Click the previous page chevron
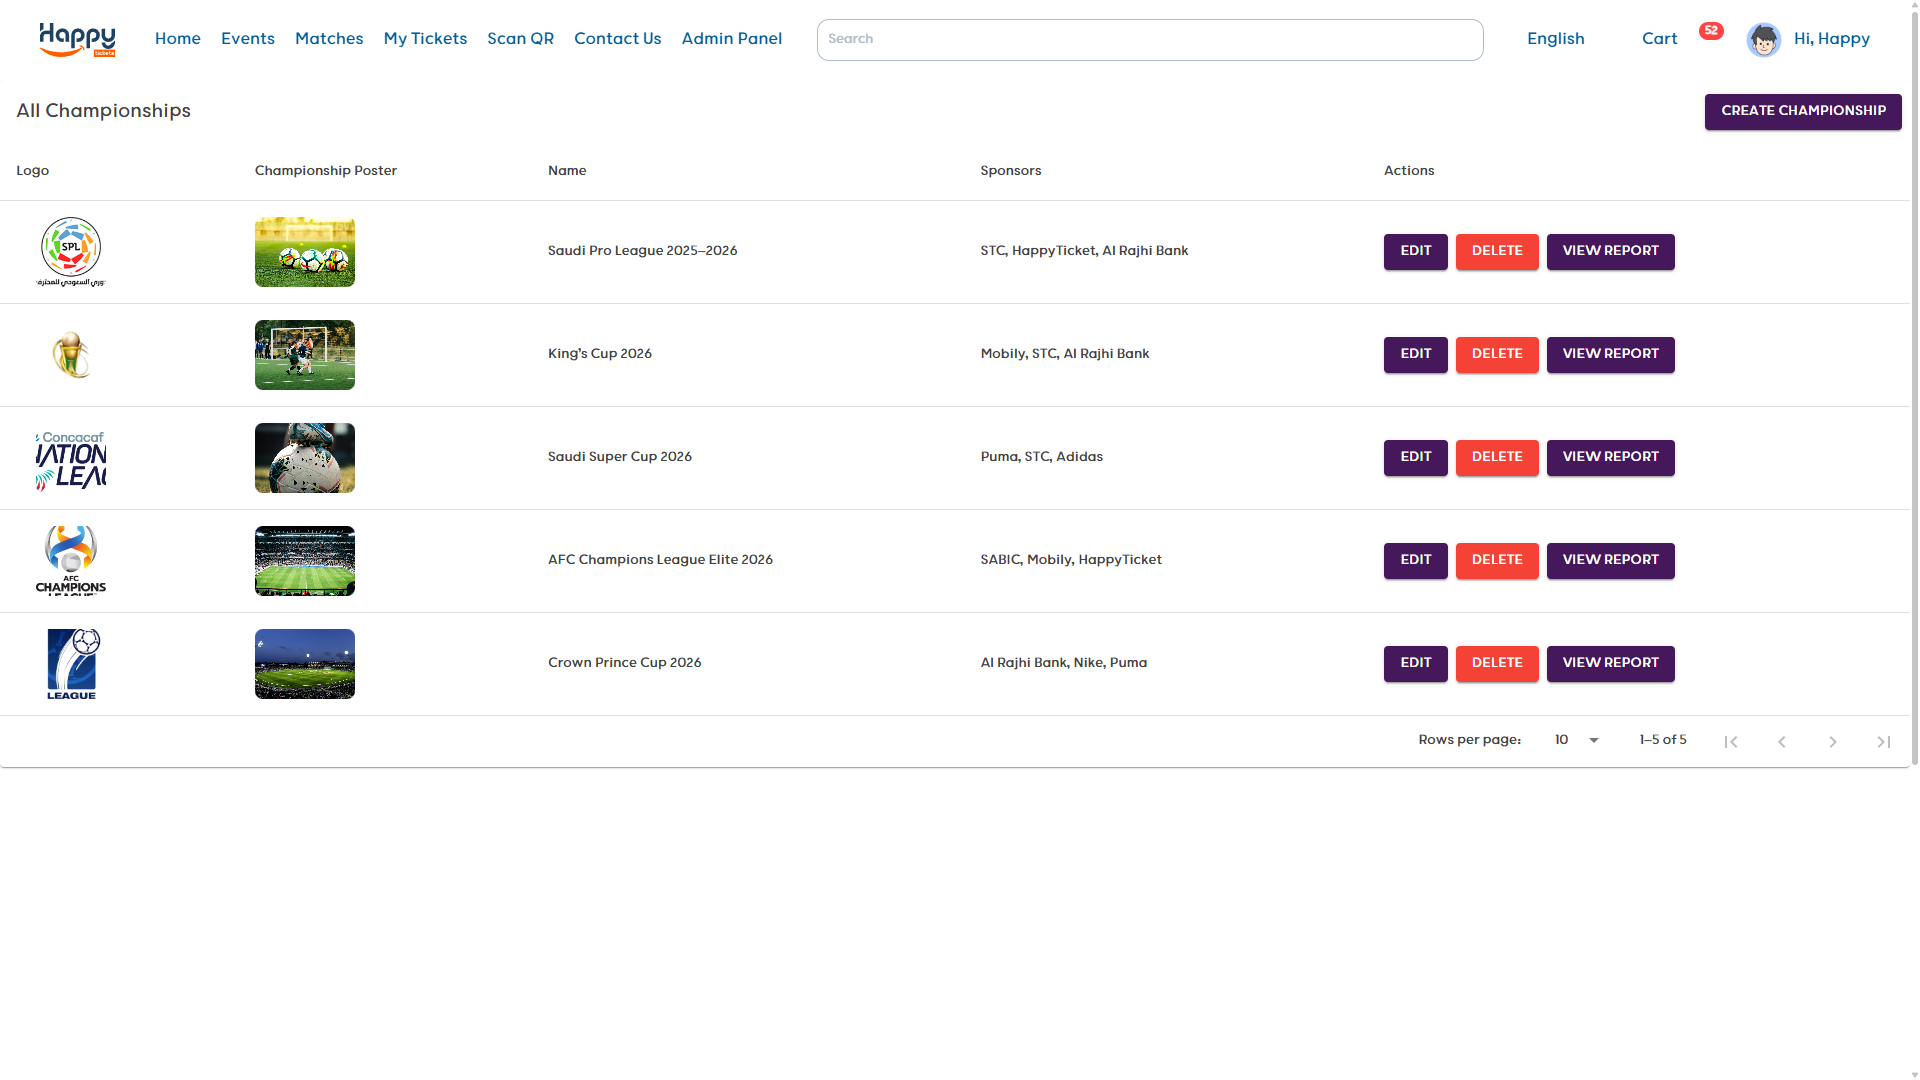This screenshot has width=1920, height=1080. point(1782,741)
